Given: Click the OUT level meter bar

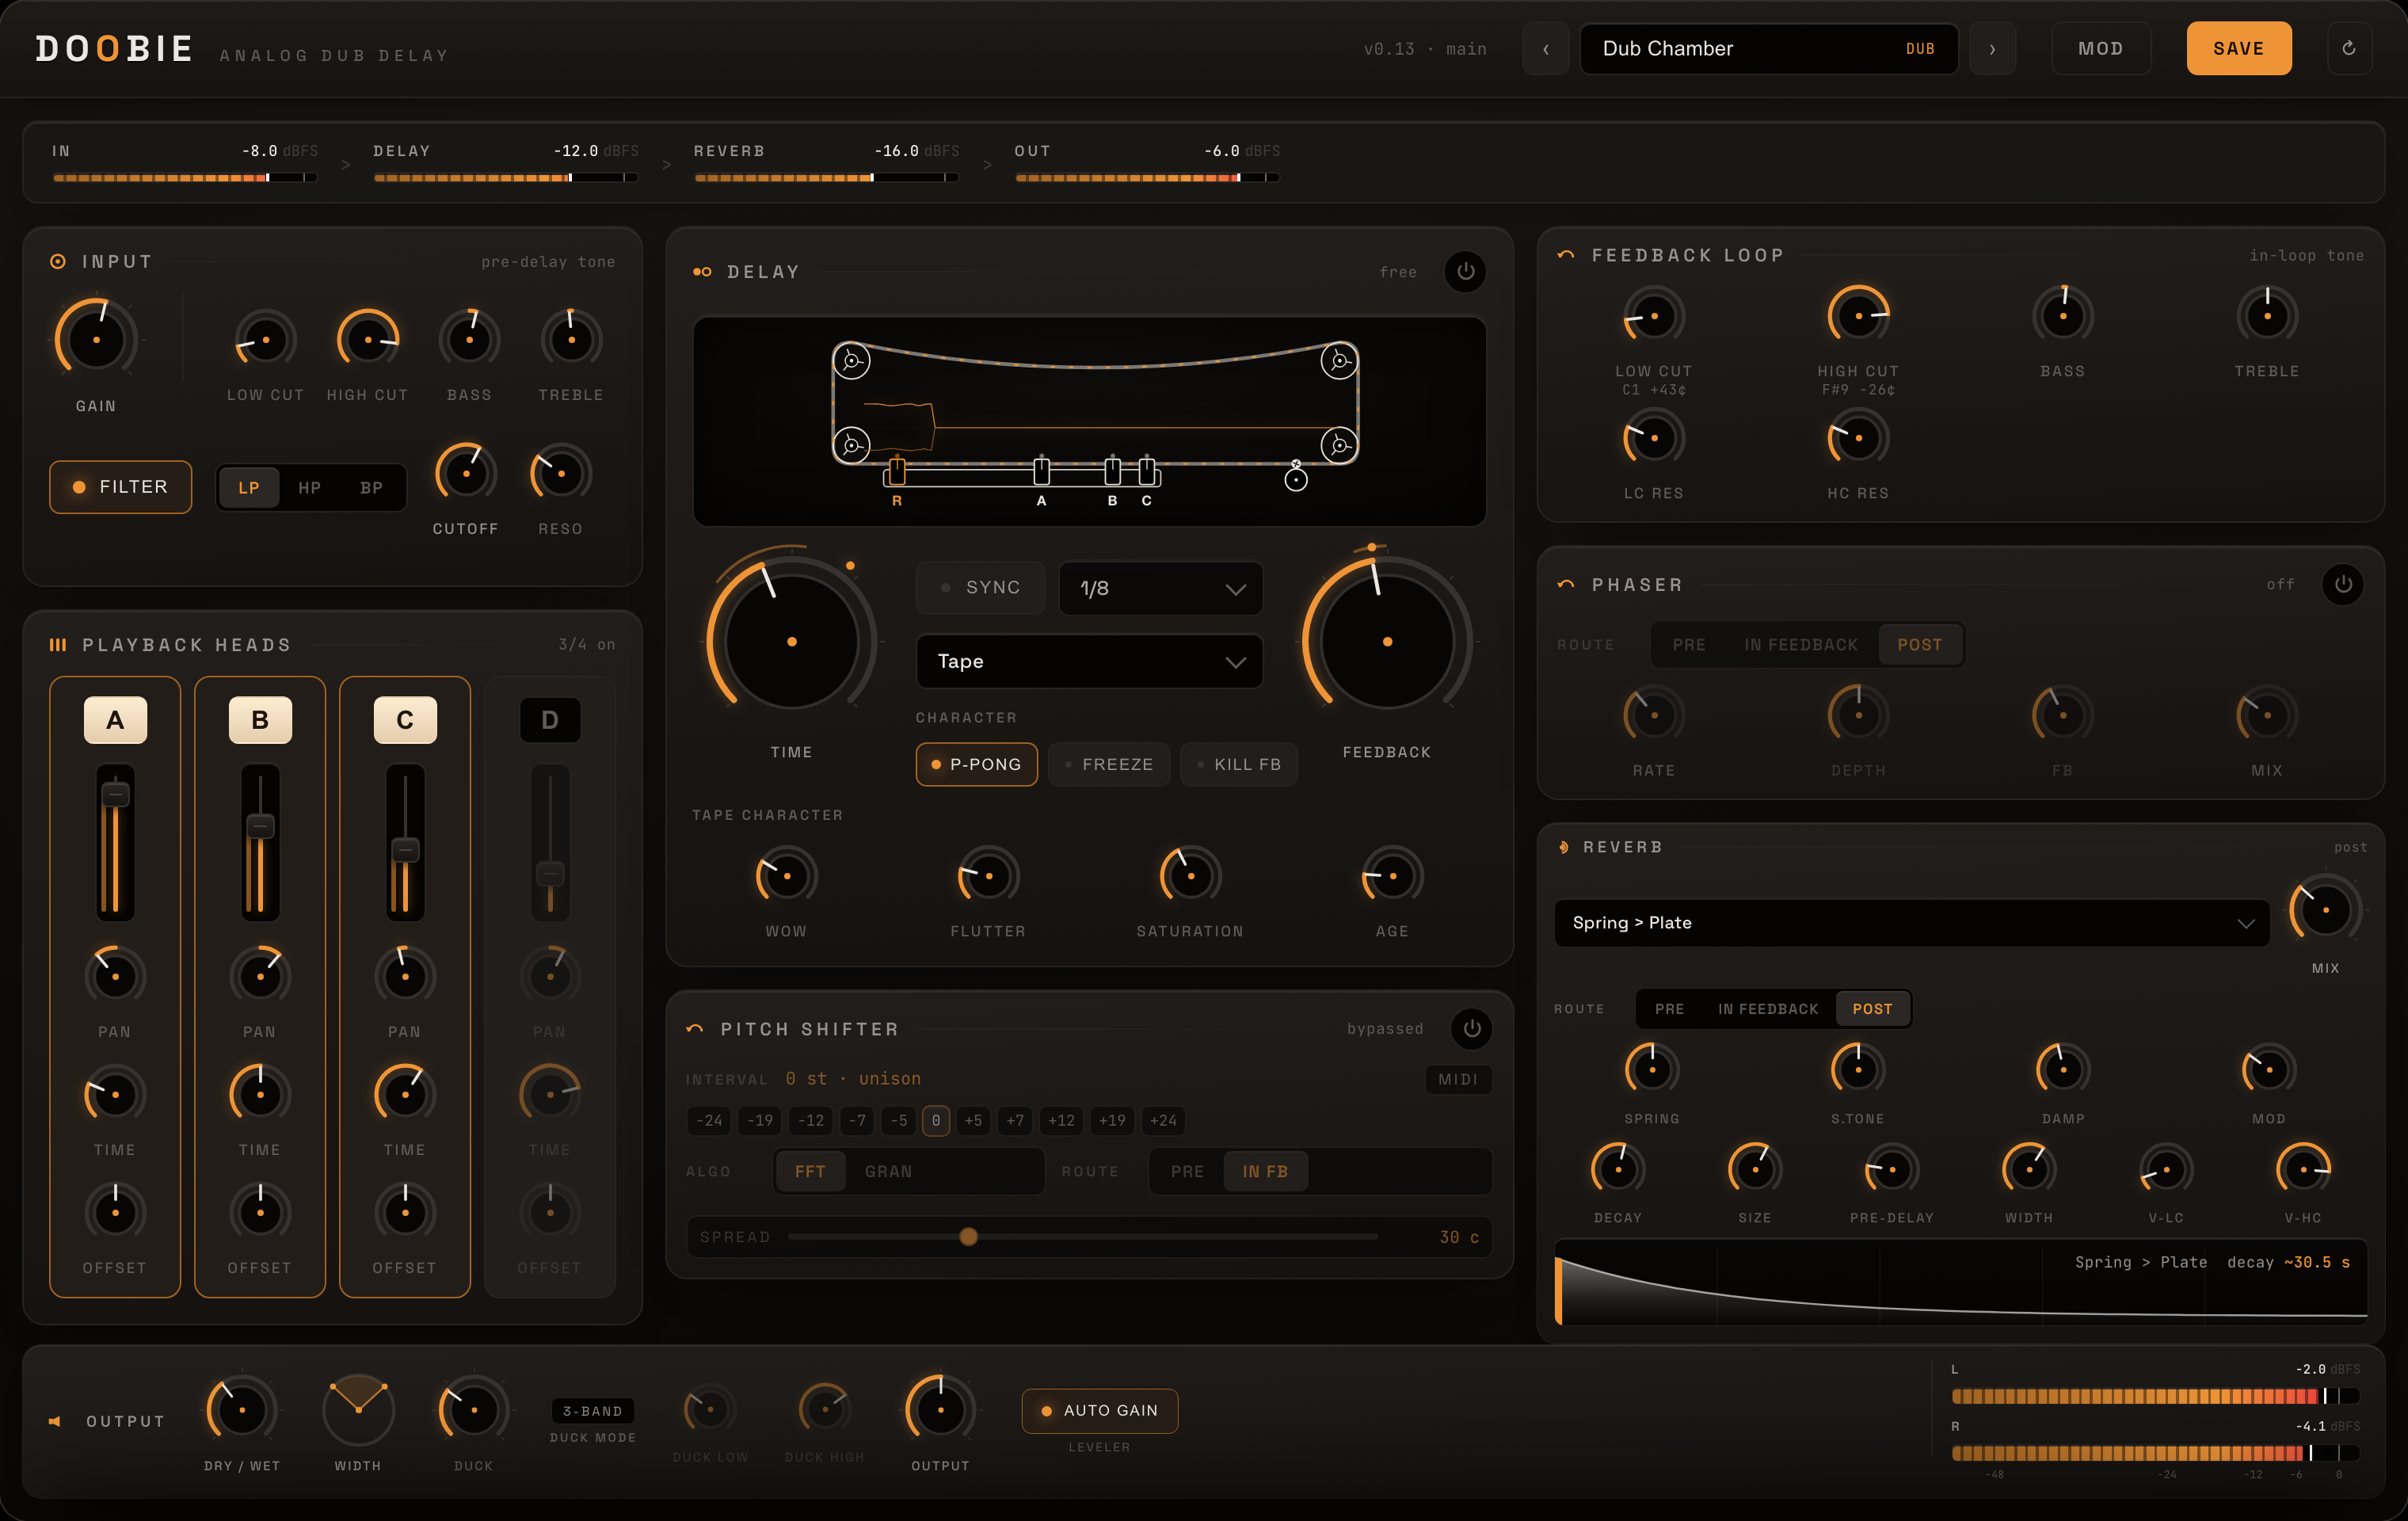Looking at the screenshot, I should 1147,177.
